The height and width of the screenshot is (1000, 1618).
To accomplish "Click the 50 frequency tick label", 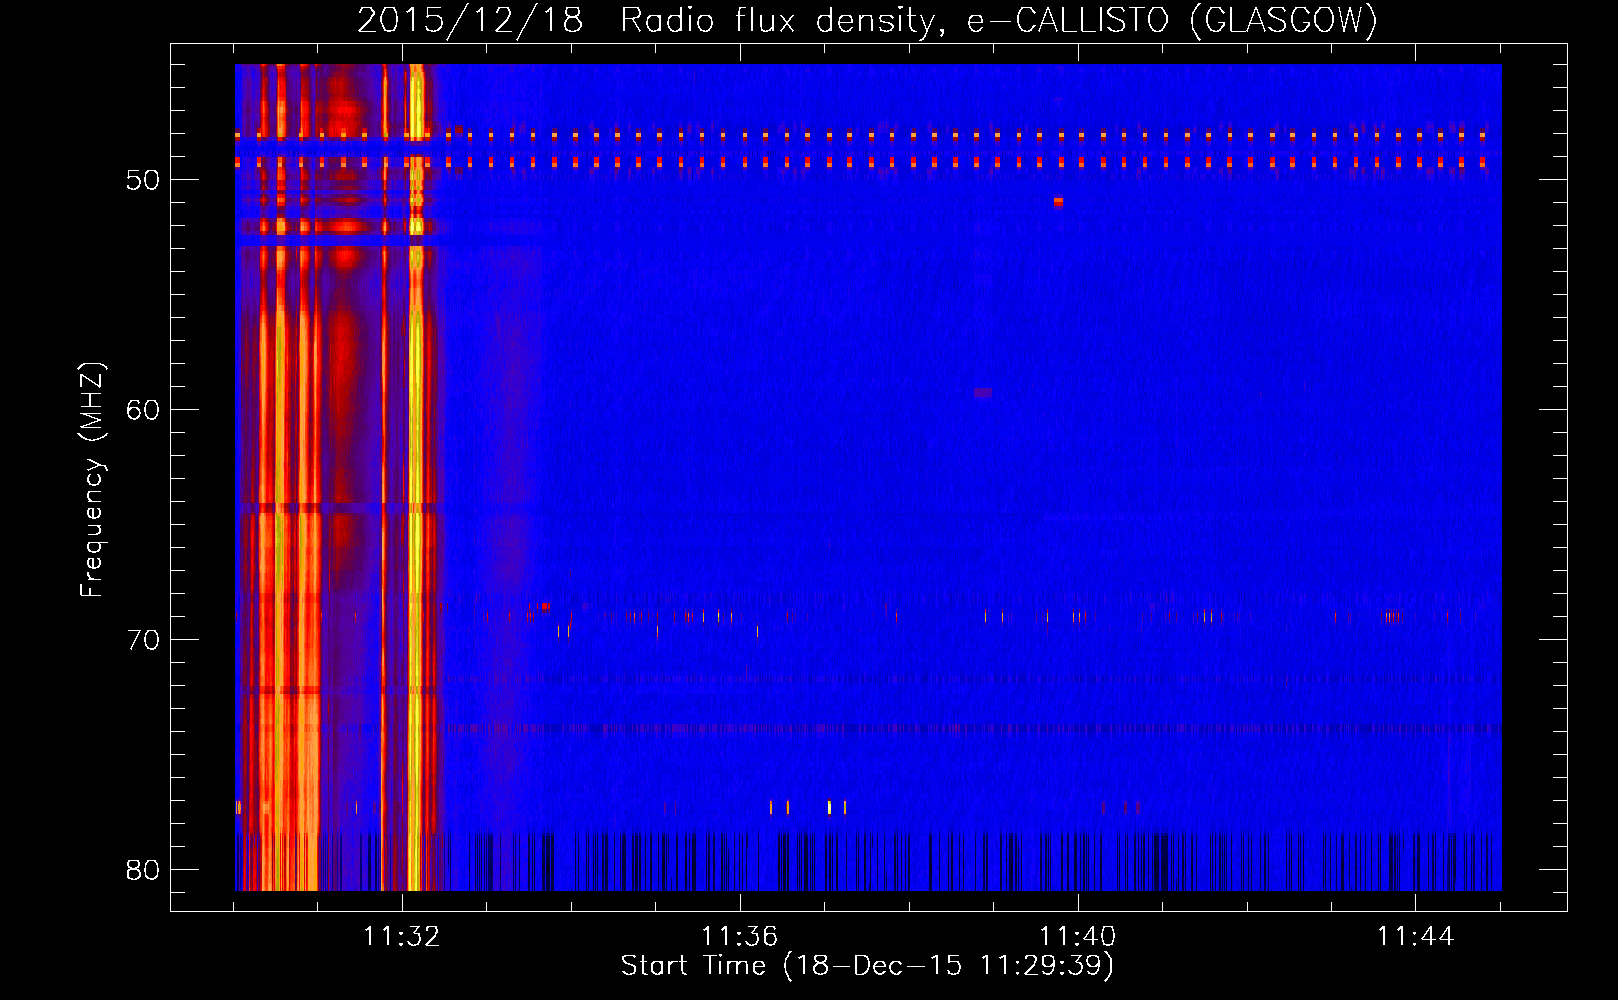I will [x=143, y=180].
